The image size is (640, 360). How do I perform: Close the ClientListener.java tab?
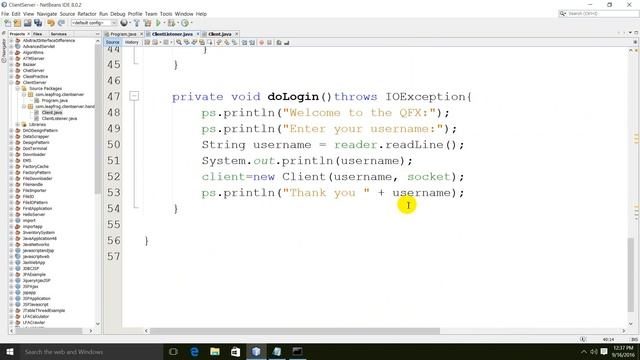pos(198,34)
